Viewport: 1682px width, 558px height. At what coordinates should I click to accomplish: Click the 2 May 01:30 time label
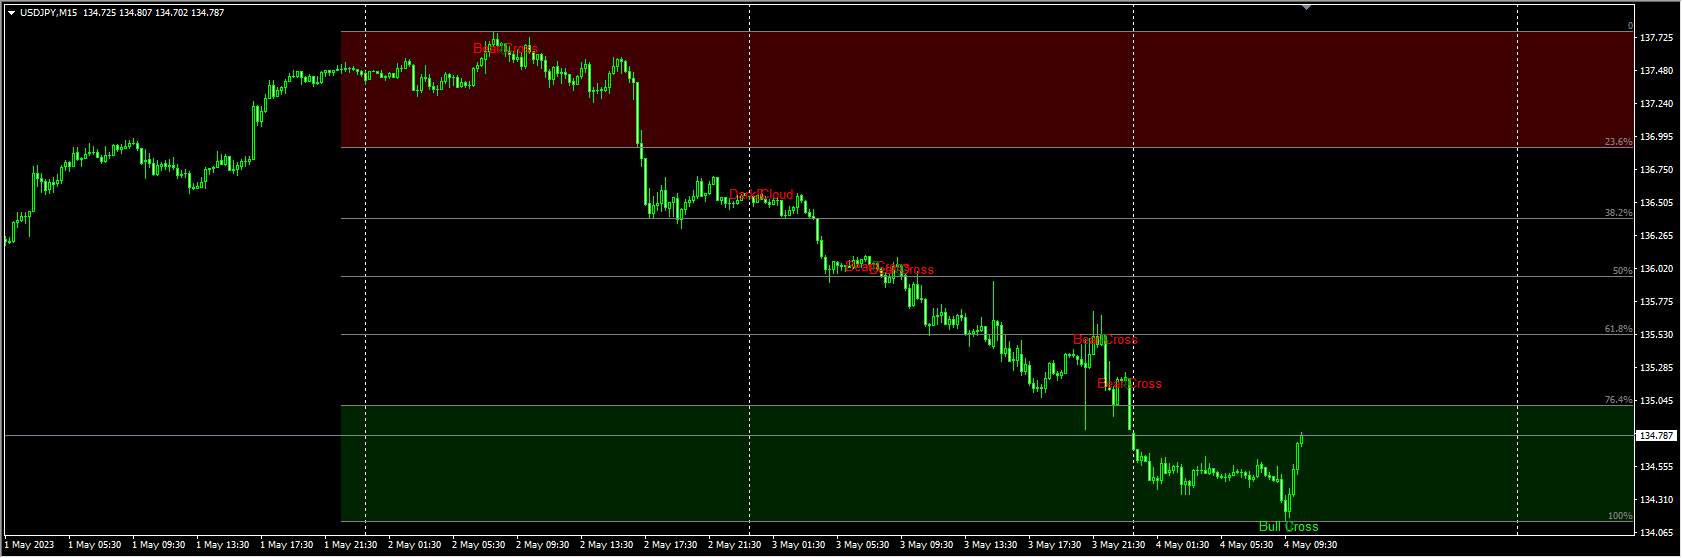[x=415, y=545]
